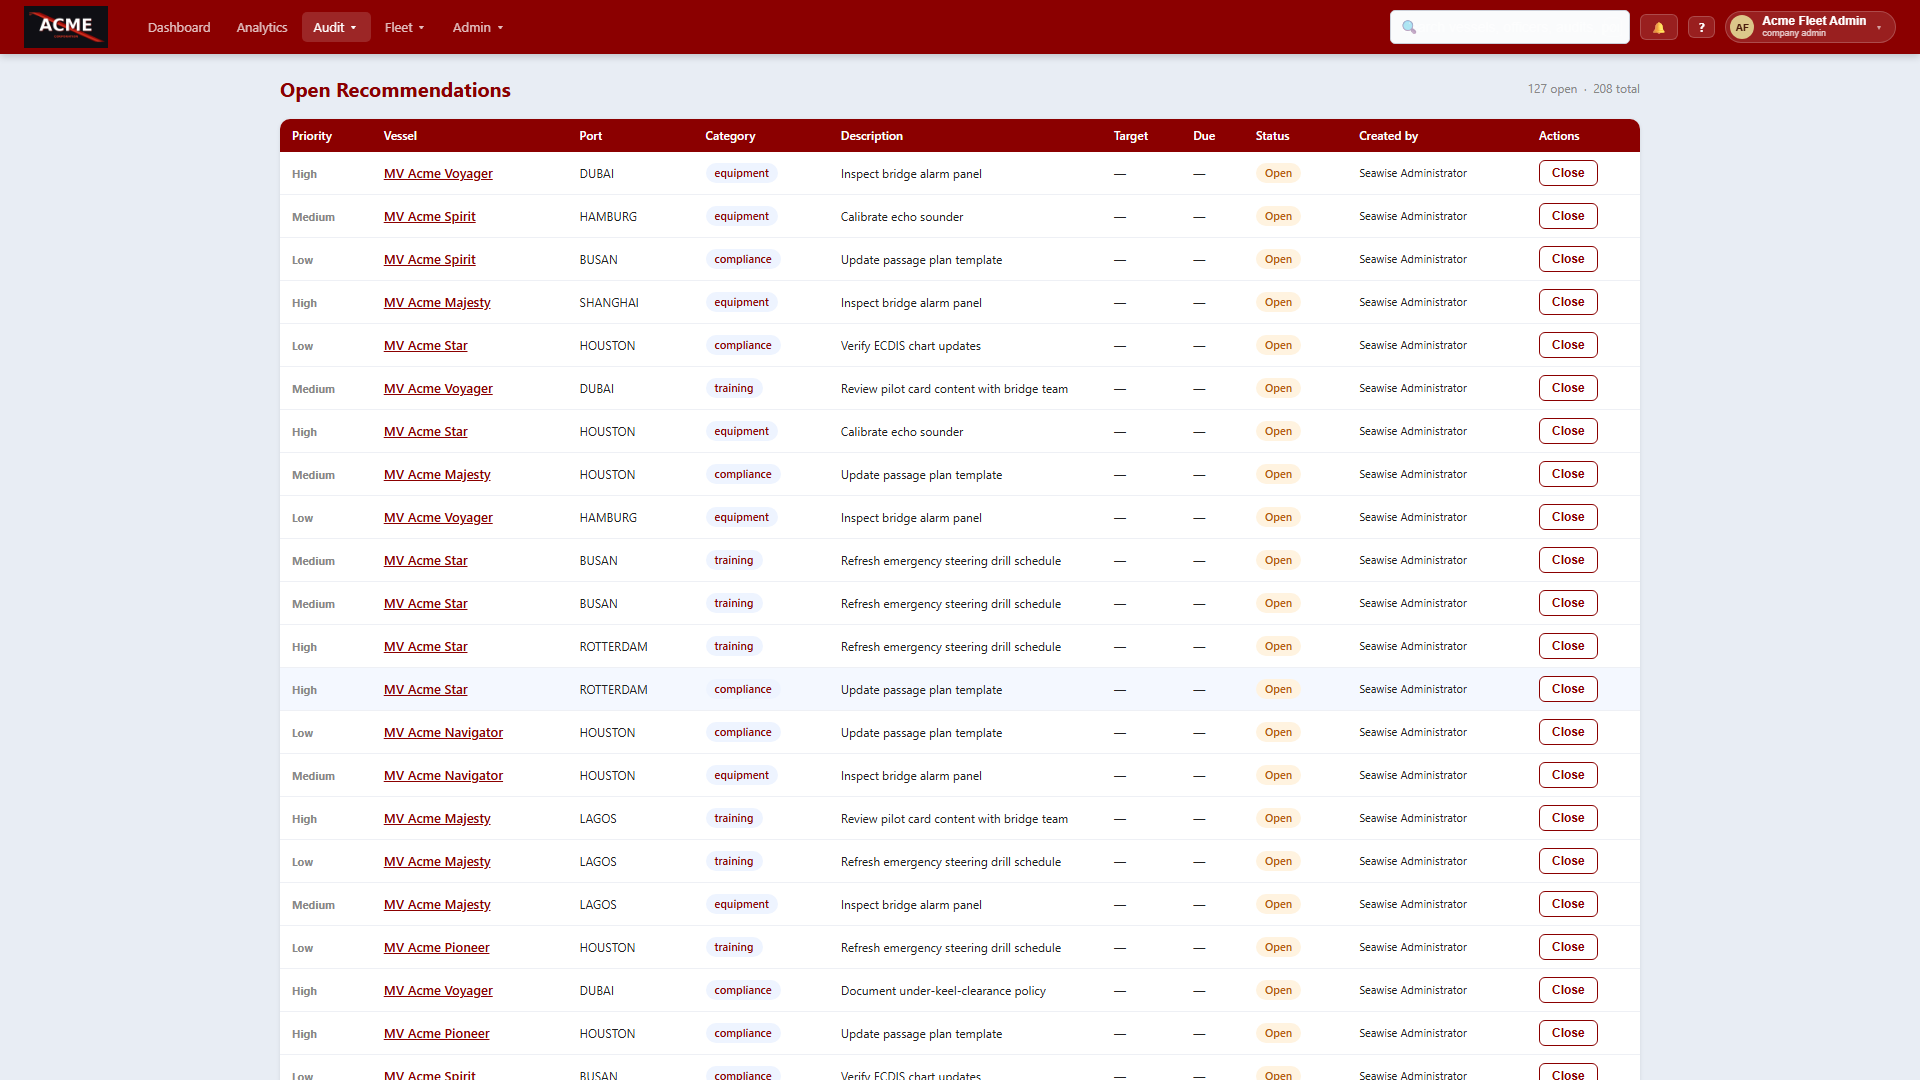Click the AF user avatar
Screen dimensions: 1920x1080
point(1742,27)
